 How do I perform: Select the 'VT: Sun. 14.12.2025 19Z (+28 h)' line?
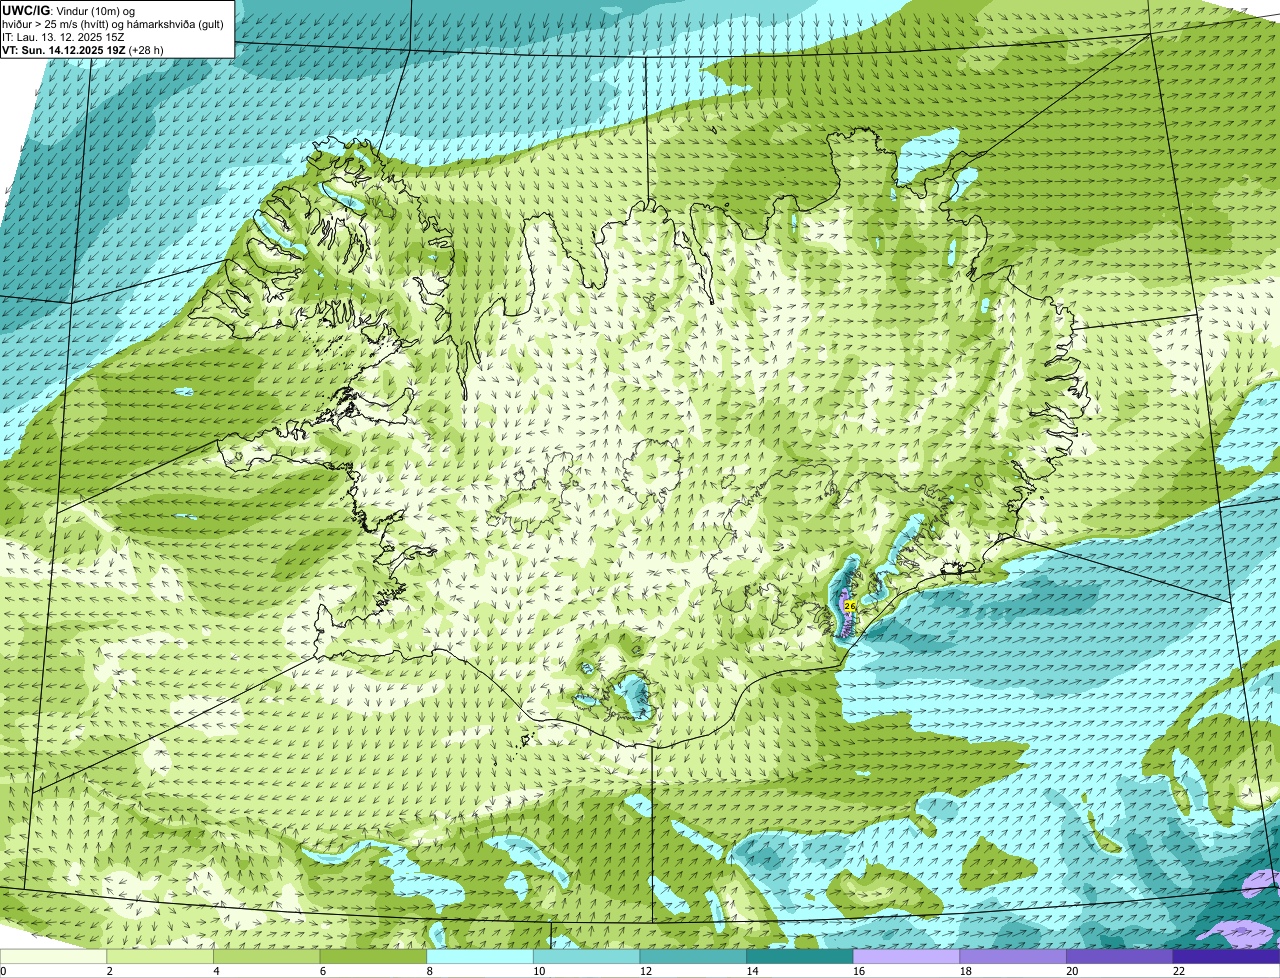coord(83,50)
